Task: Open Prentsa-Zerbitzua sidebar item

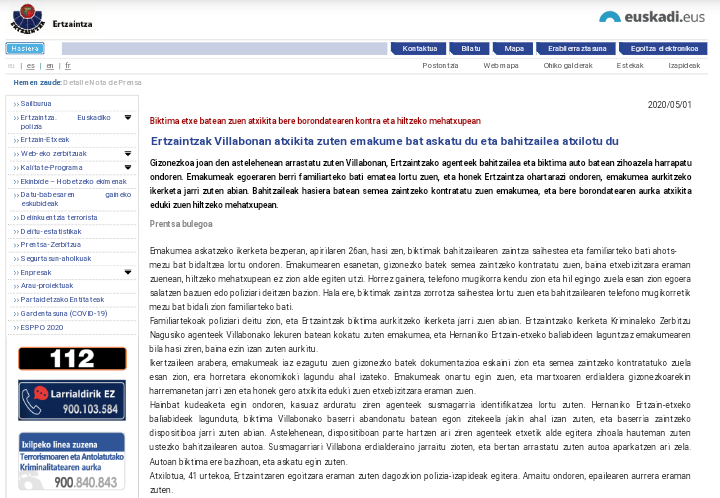Action: tap(51, 245)
